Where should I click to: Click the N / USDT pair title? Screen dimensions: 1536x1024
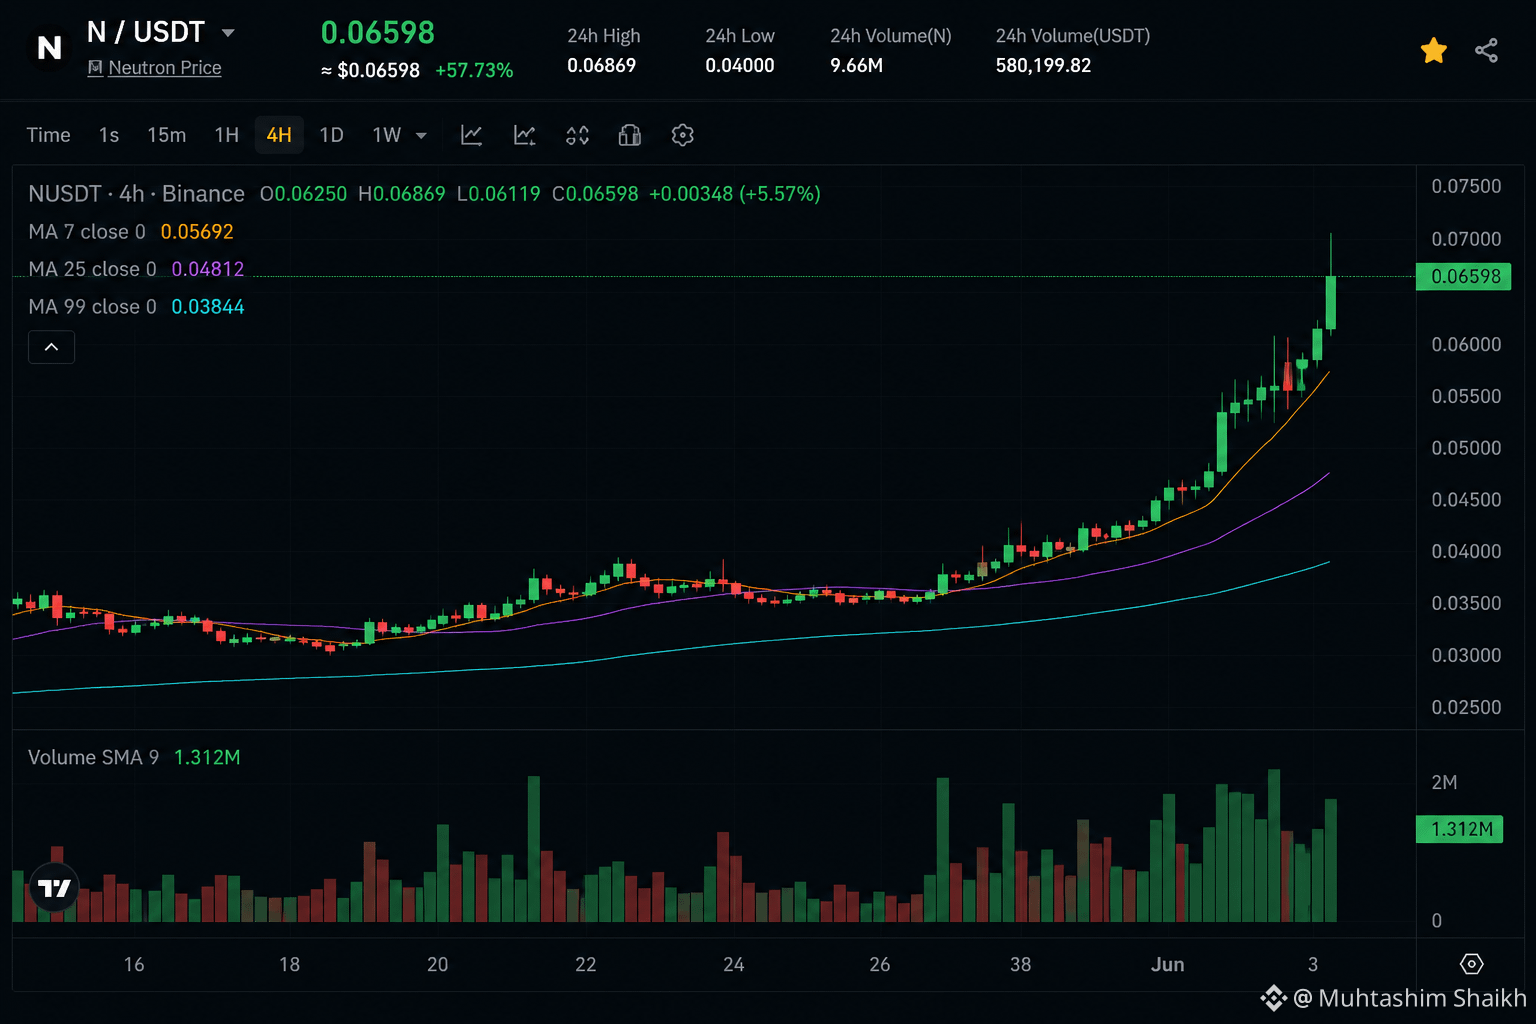(146, 32)
